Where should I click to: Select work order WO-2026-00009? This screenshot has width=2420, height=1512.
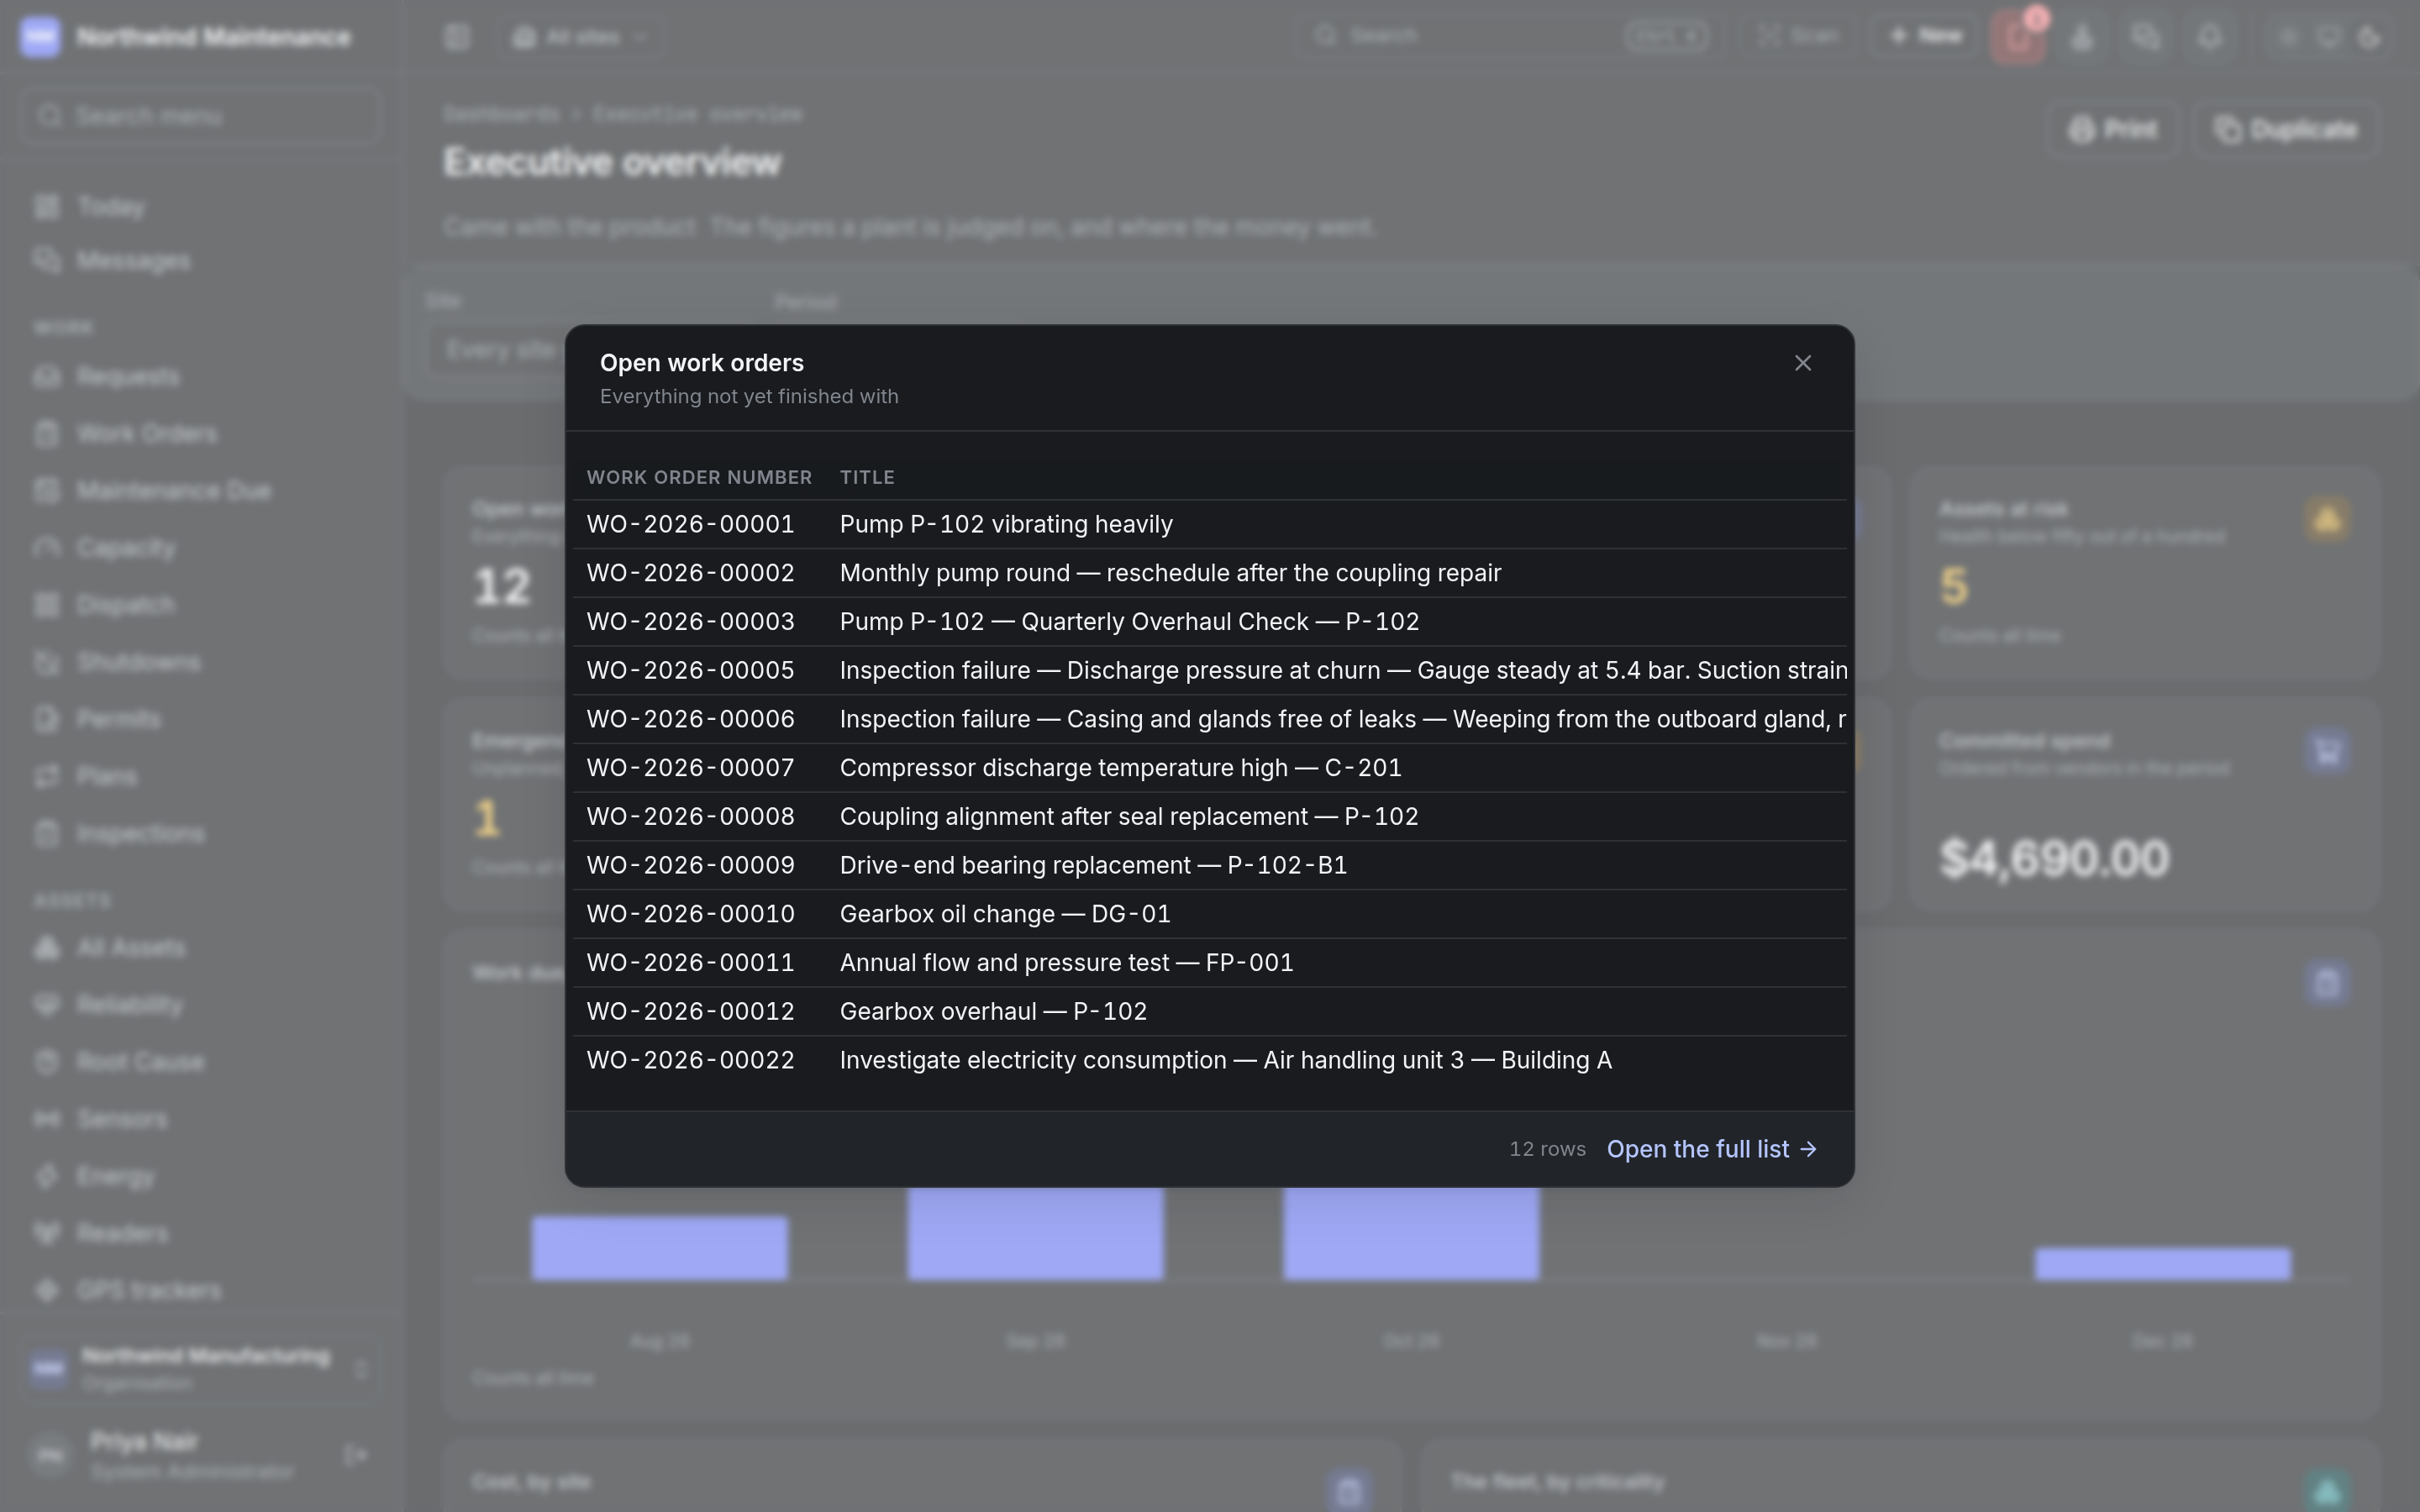[690, 866]
